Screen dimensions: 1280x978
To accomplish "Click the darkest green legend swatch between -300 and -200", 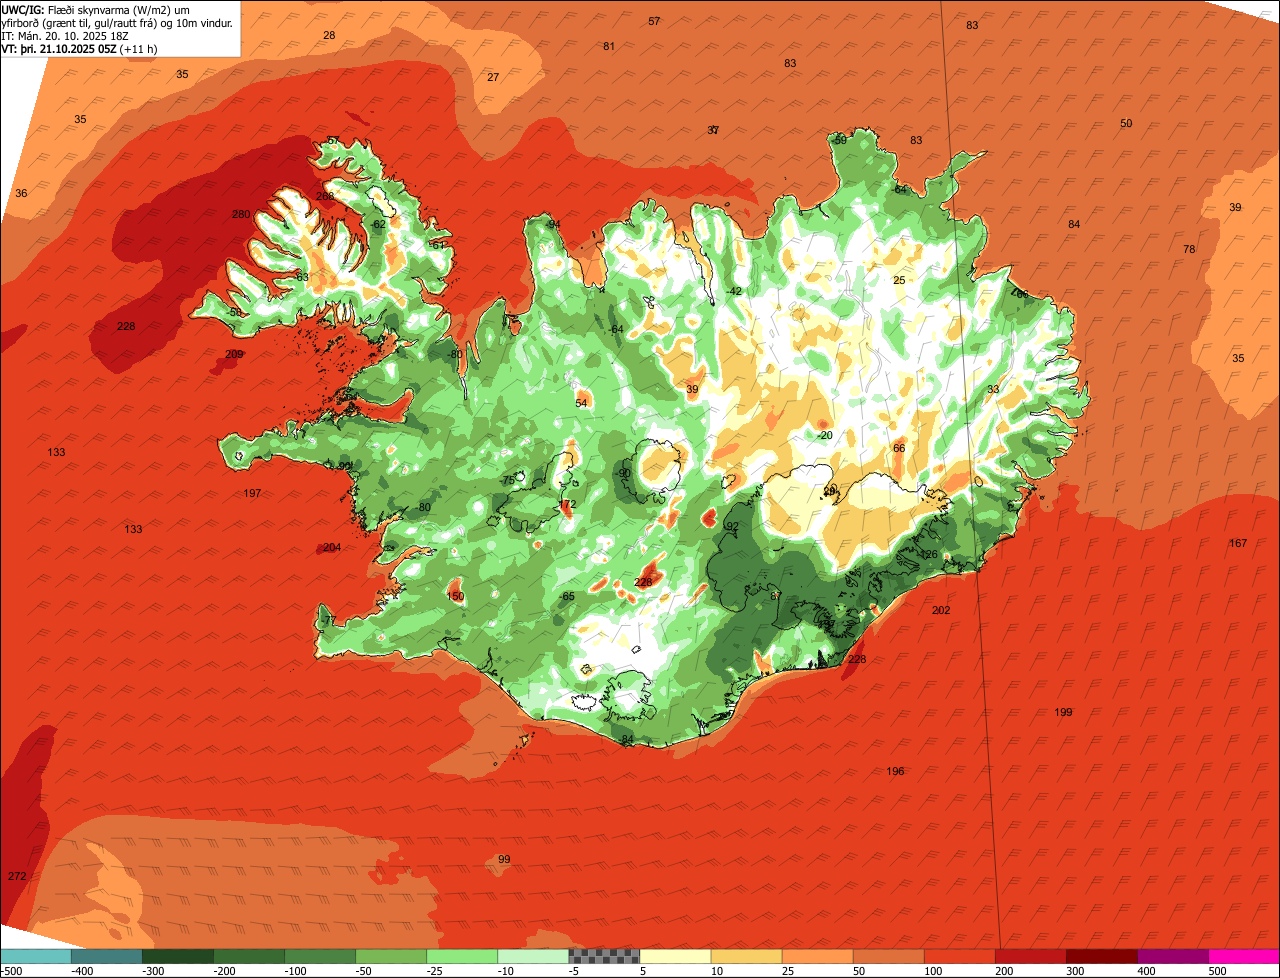I will point(178,956).
